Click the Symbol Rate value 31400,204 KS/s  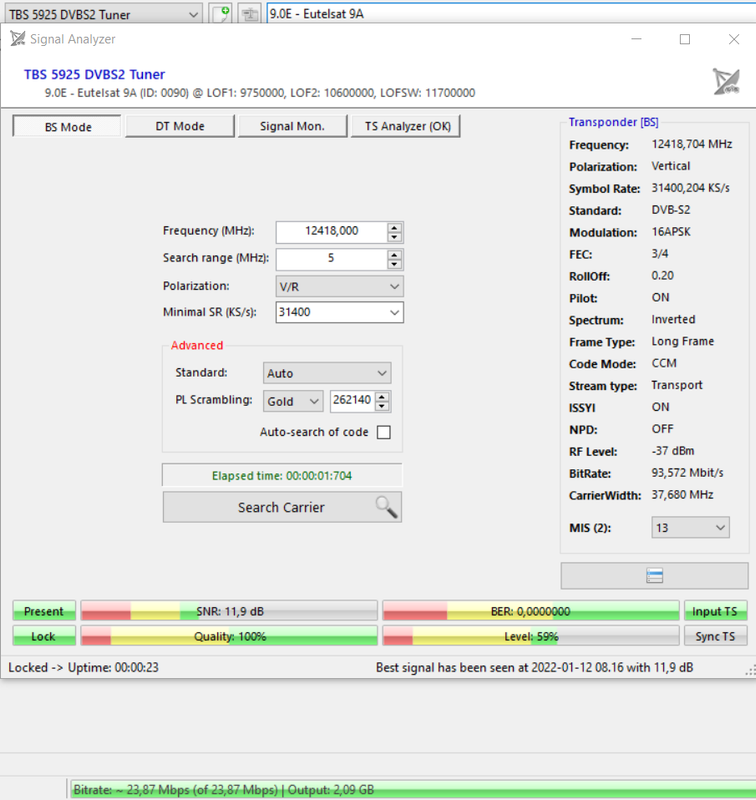(690, 188)
